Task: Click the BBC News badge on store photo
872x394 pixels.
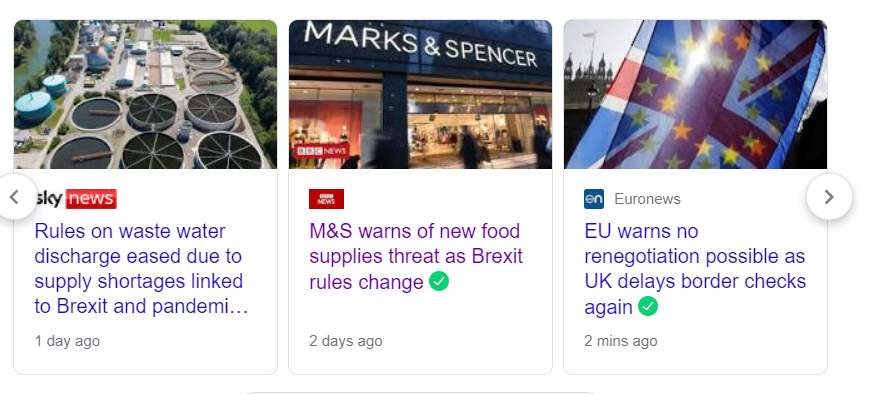Action: (x=321, y=151)
